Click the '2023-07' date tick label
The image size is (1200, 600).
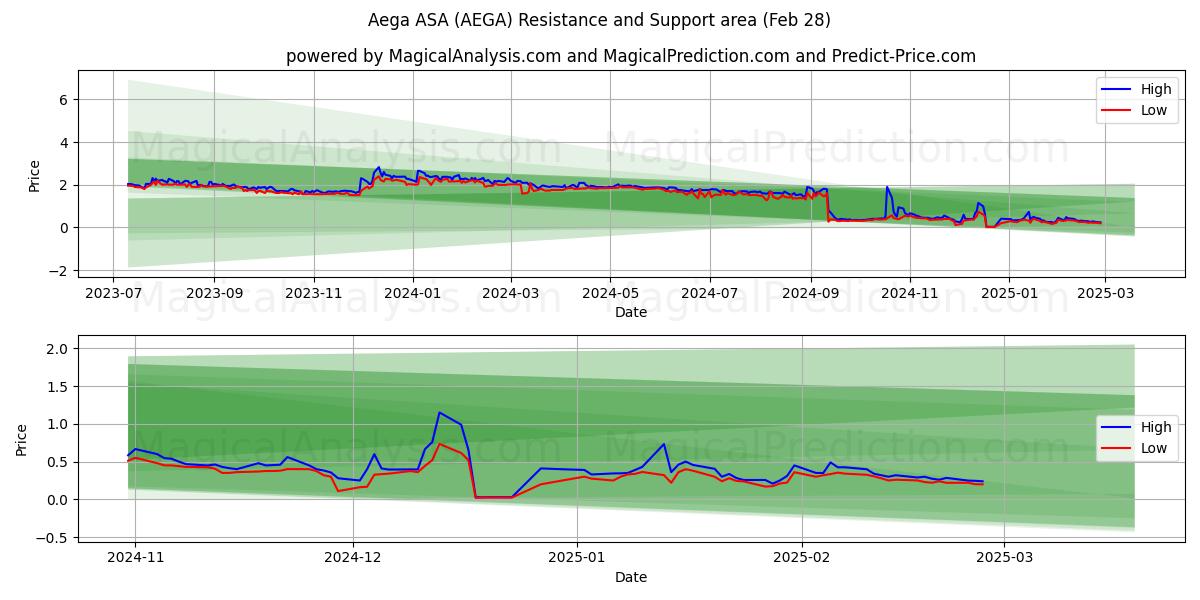point(113,294)
